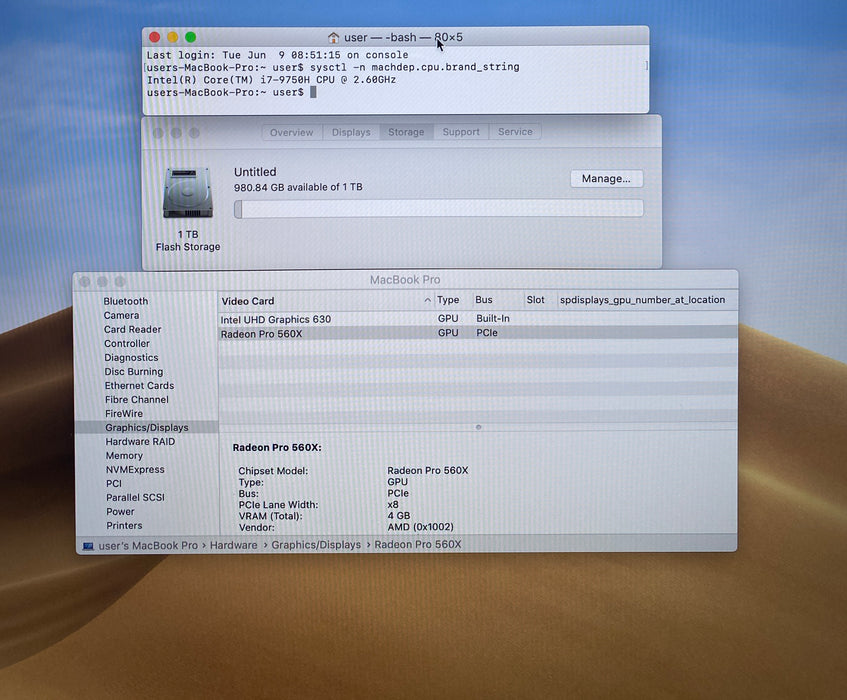This screenshot has width=847, height=700.
Task: Select Disc Burning in the sidebar
Action: 133,372
